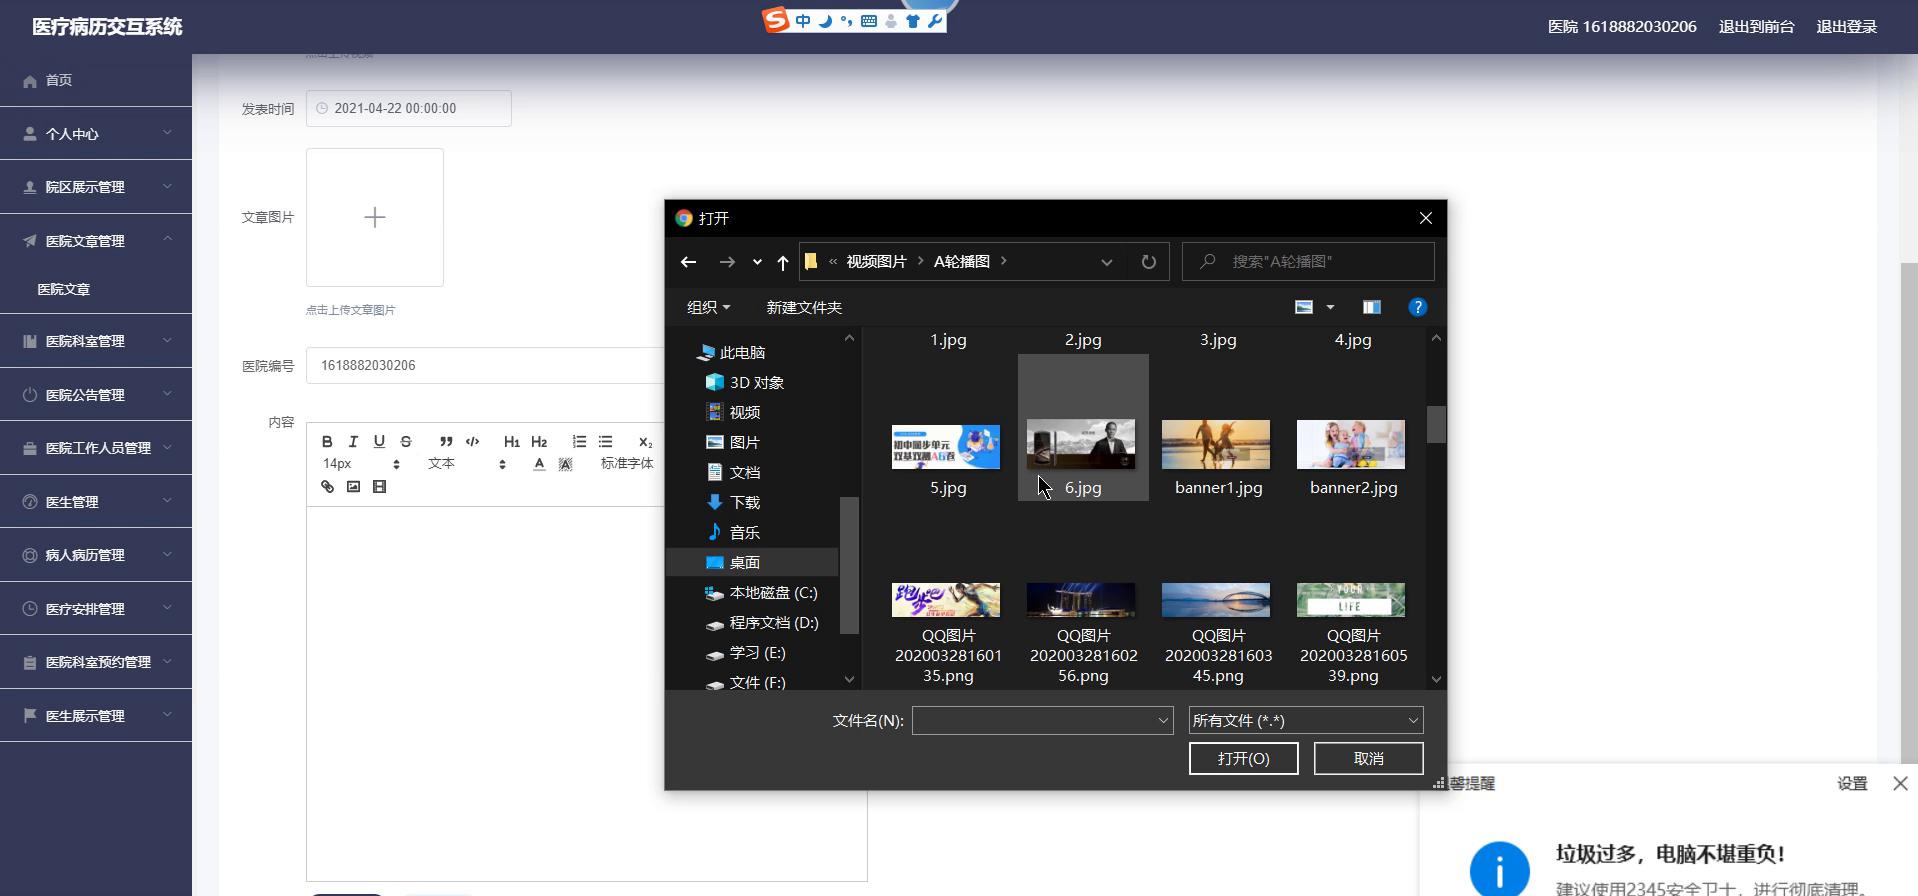Toggle bold formatting in the editor
This screenshot has height=896, width=1918.
[x=327, y=441]
